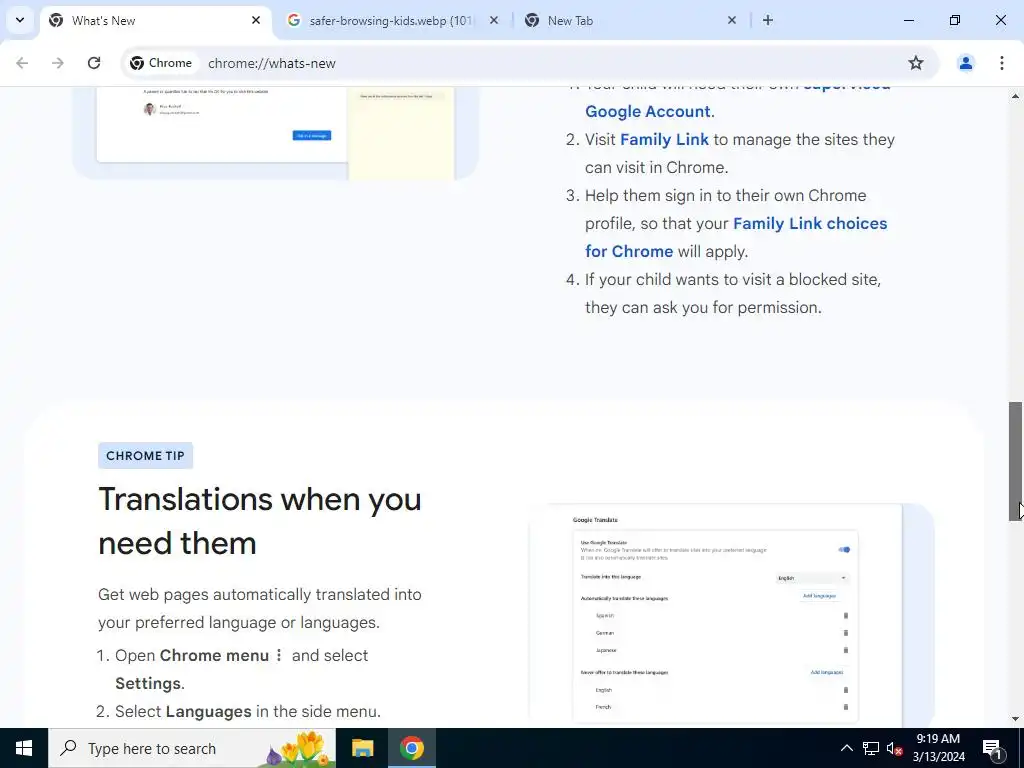
Task: Close the What's New tab
Action: [256, 20]
